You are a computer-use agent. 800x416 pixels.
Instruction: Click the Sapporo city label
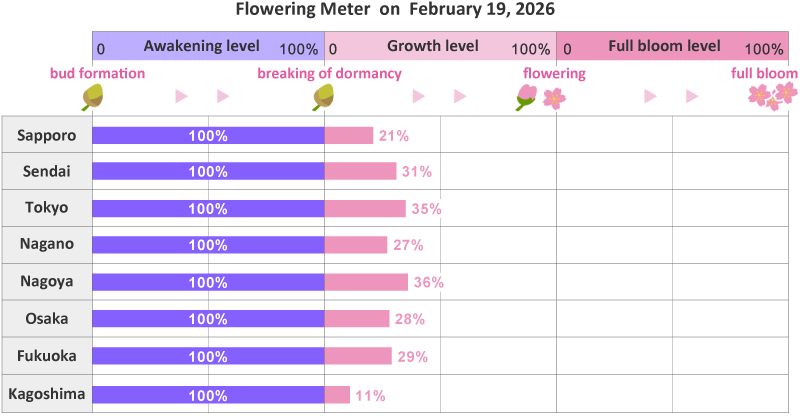point(46,135)
